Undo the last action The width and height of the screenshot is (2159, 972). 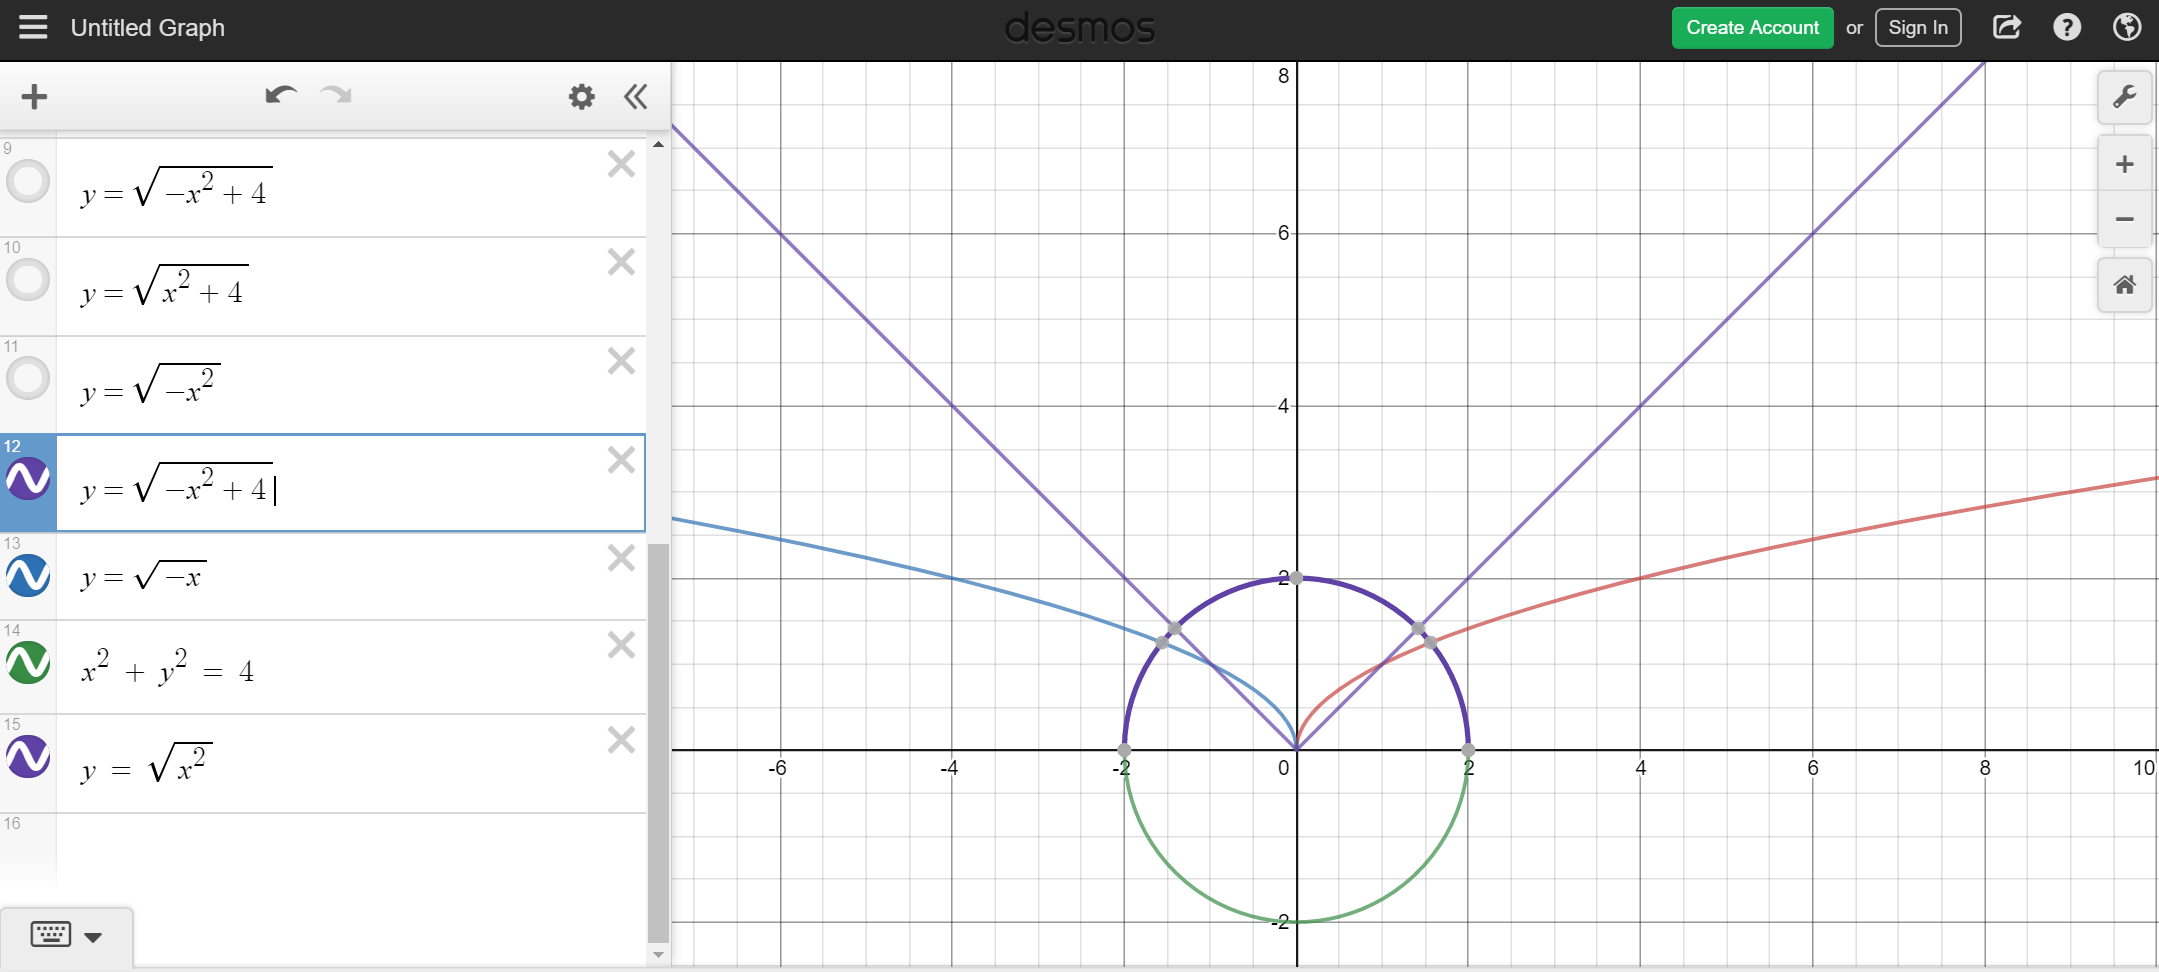(281, 95)
